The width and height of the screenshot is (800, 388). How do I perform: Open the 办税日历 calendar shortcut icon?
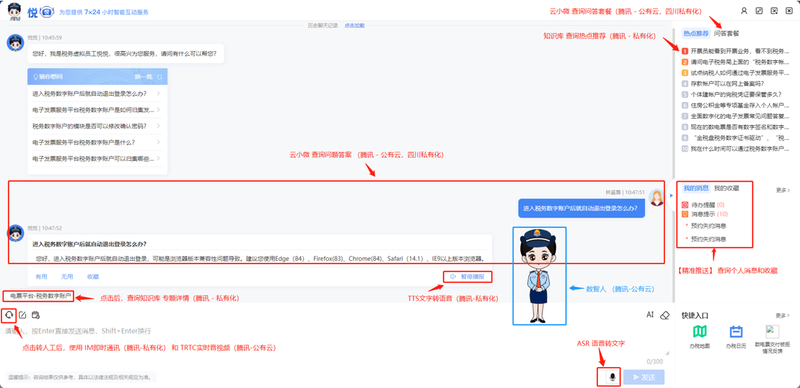[736, 332]
